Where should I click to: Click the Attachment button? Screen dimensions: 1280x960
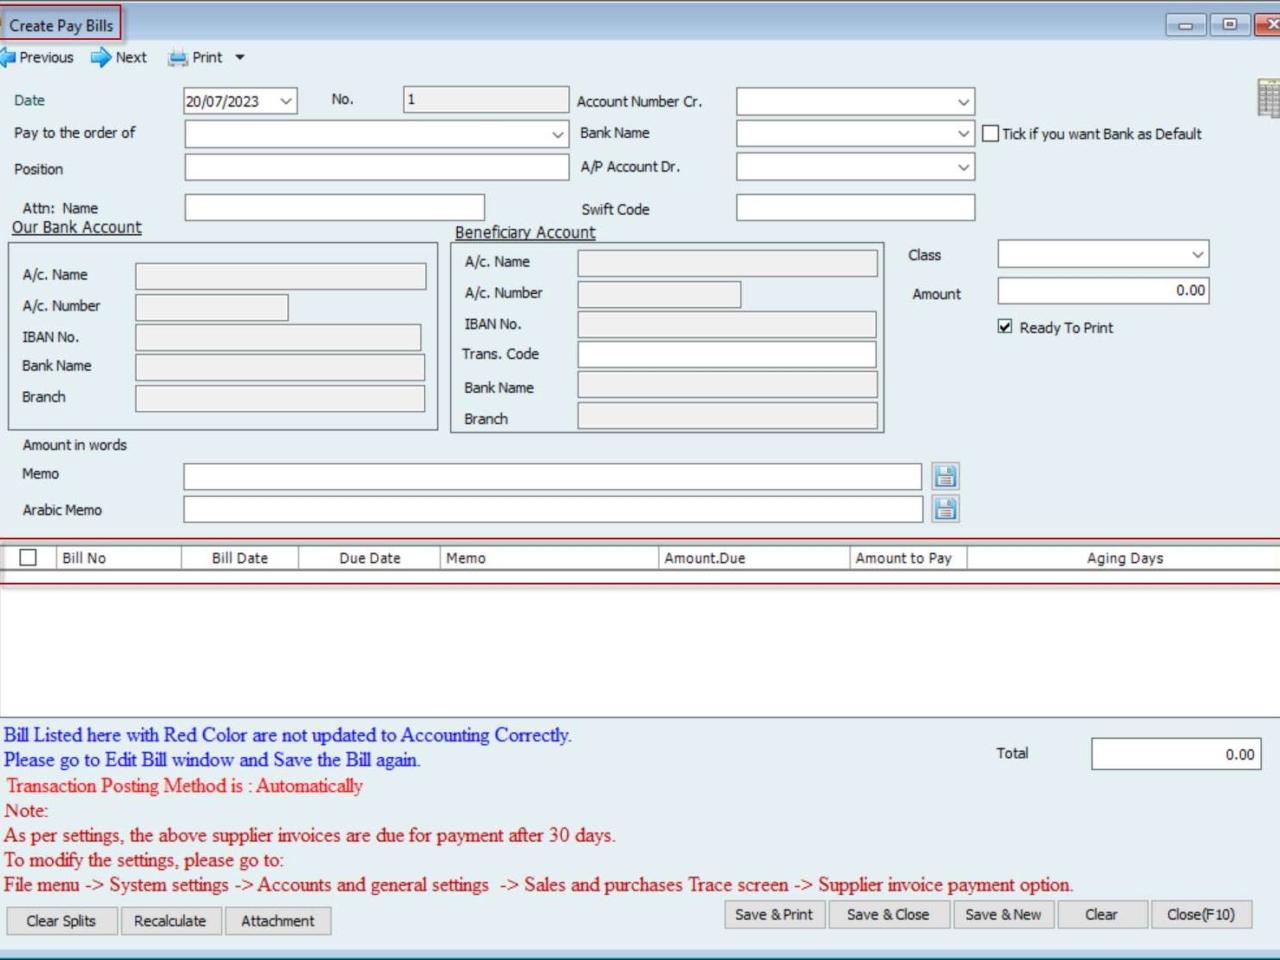coord(278,920)
